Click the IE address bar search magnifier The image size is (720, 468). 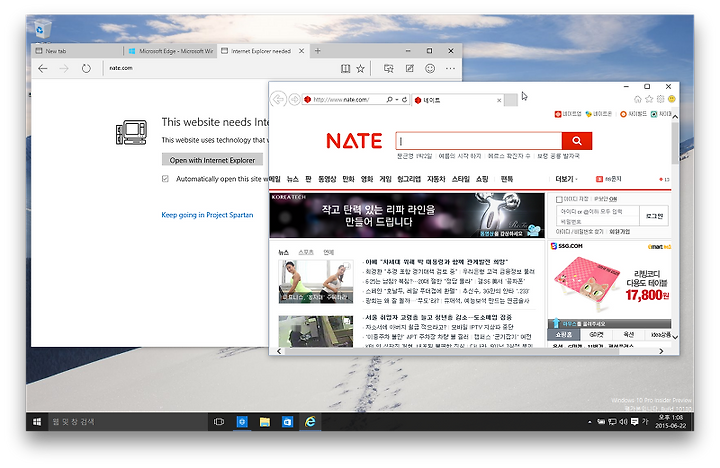tap(389, 99)
